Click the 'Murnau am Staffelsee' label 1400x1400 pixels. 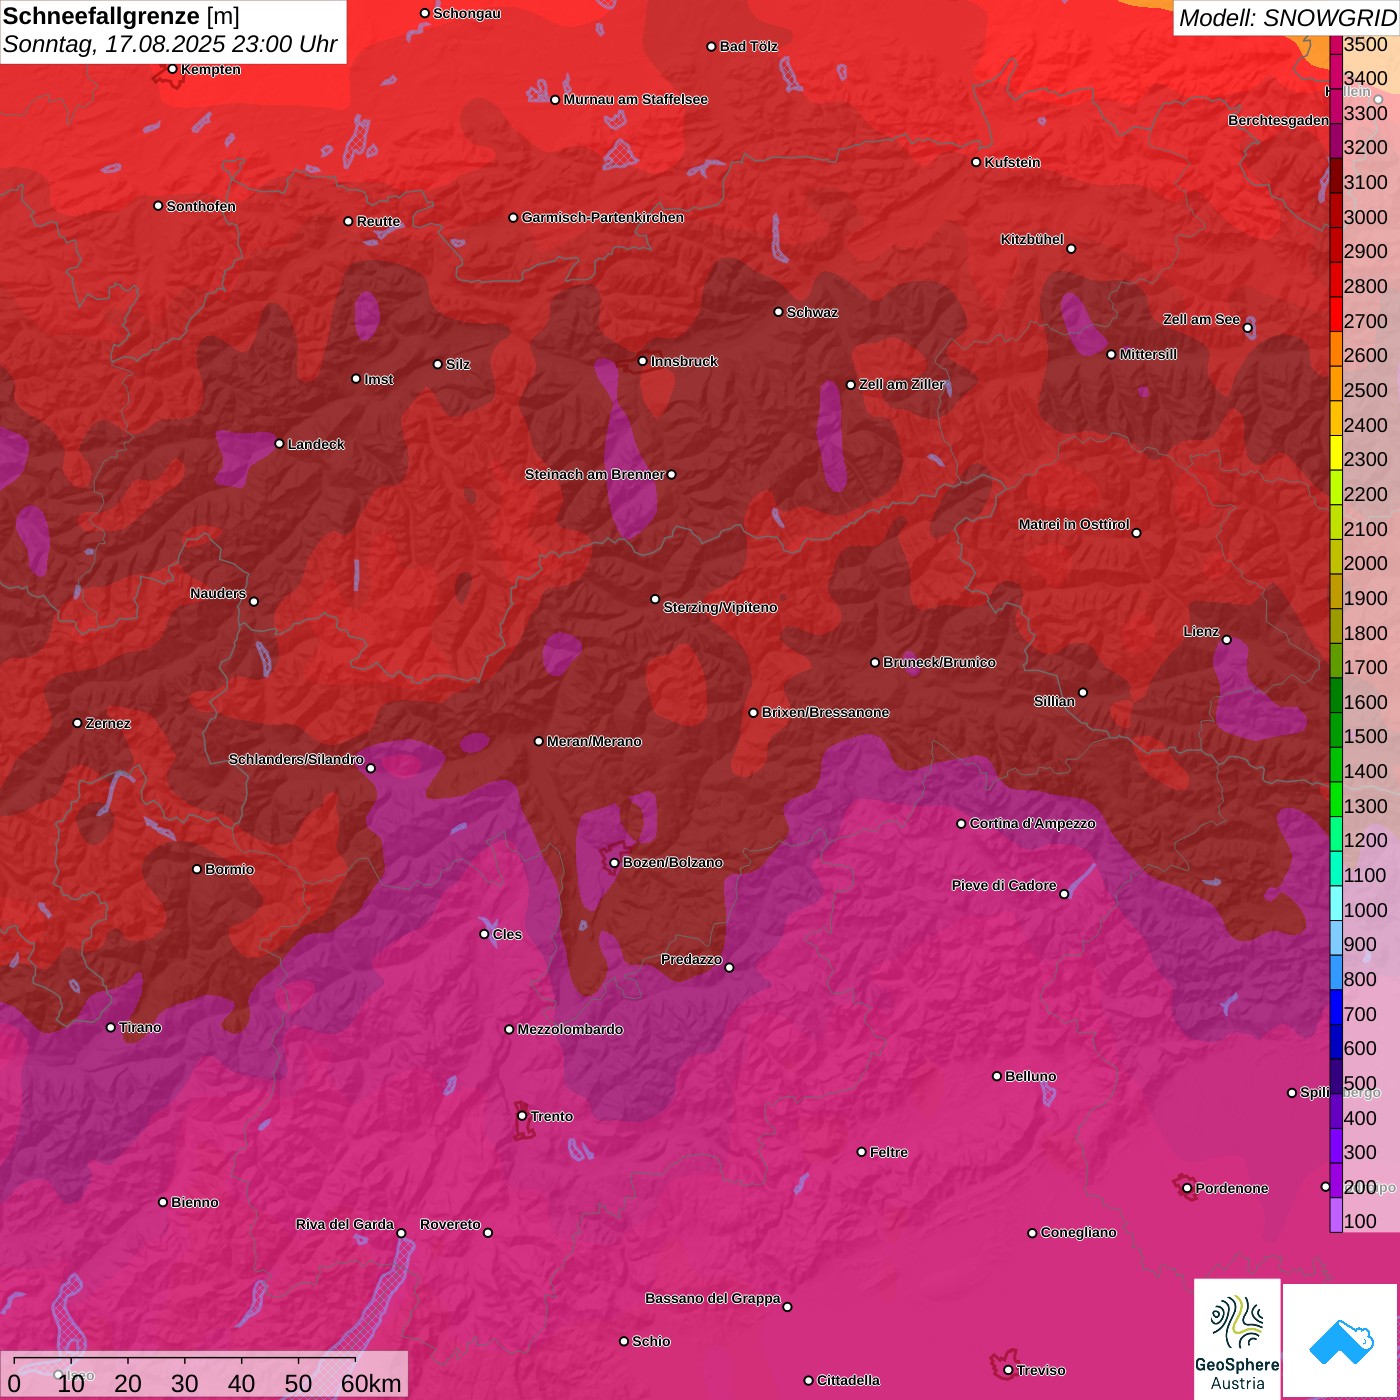point(635,99)
